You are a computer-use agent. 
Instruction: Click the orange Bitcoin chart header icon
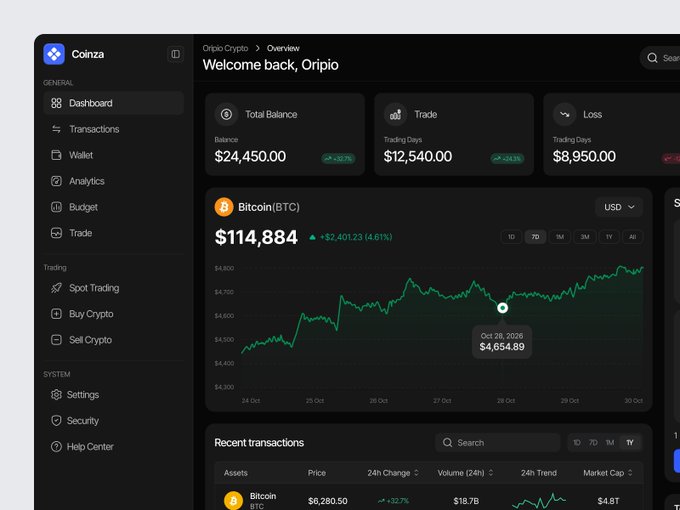[x=224, y=207]
